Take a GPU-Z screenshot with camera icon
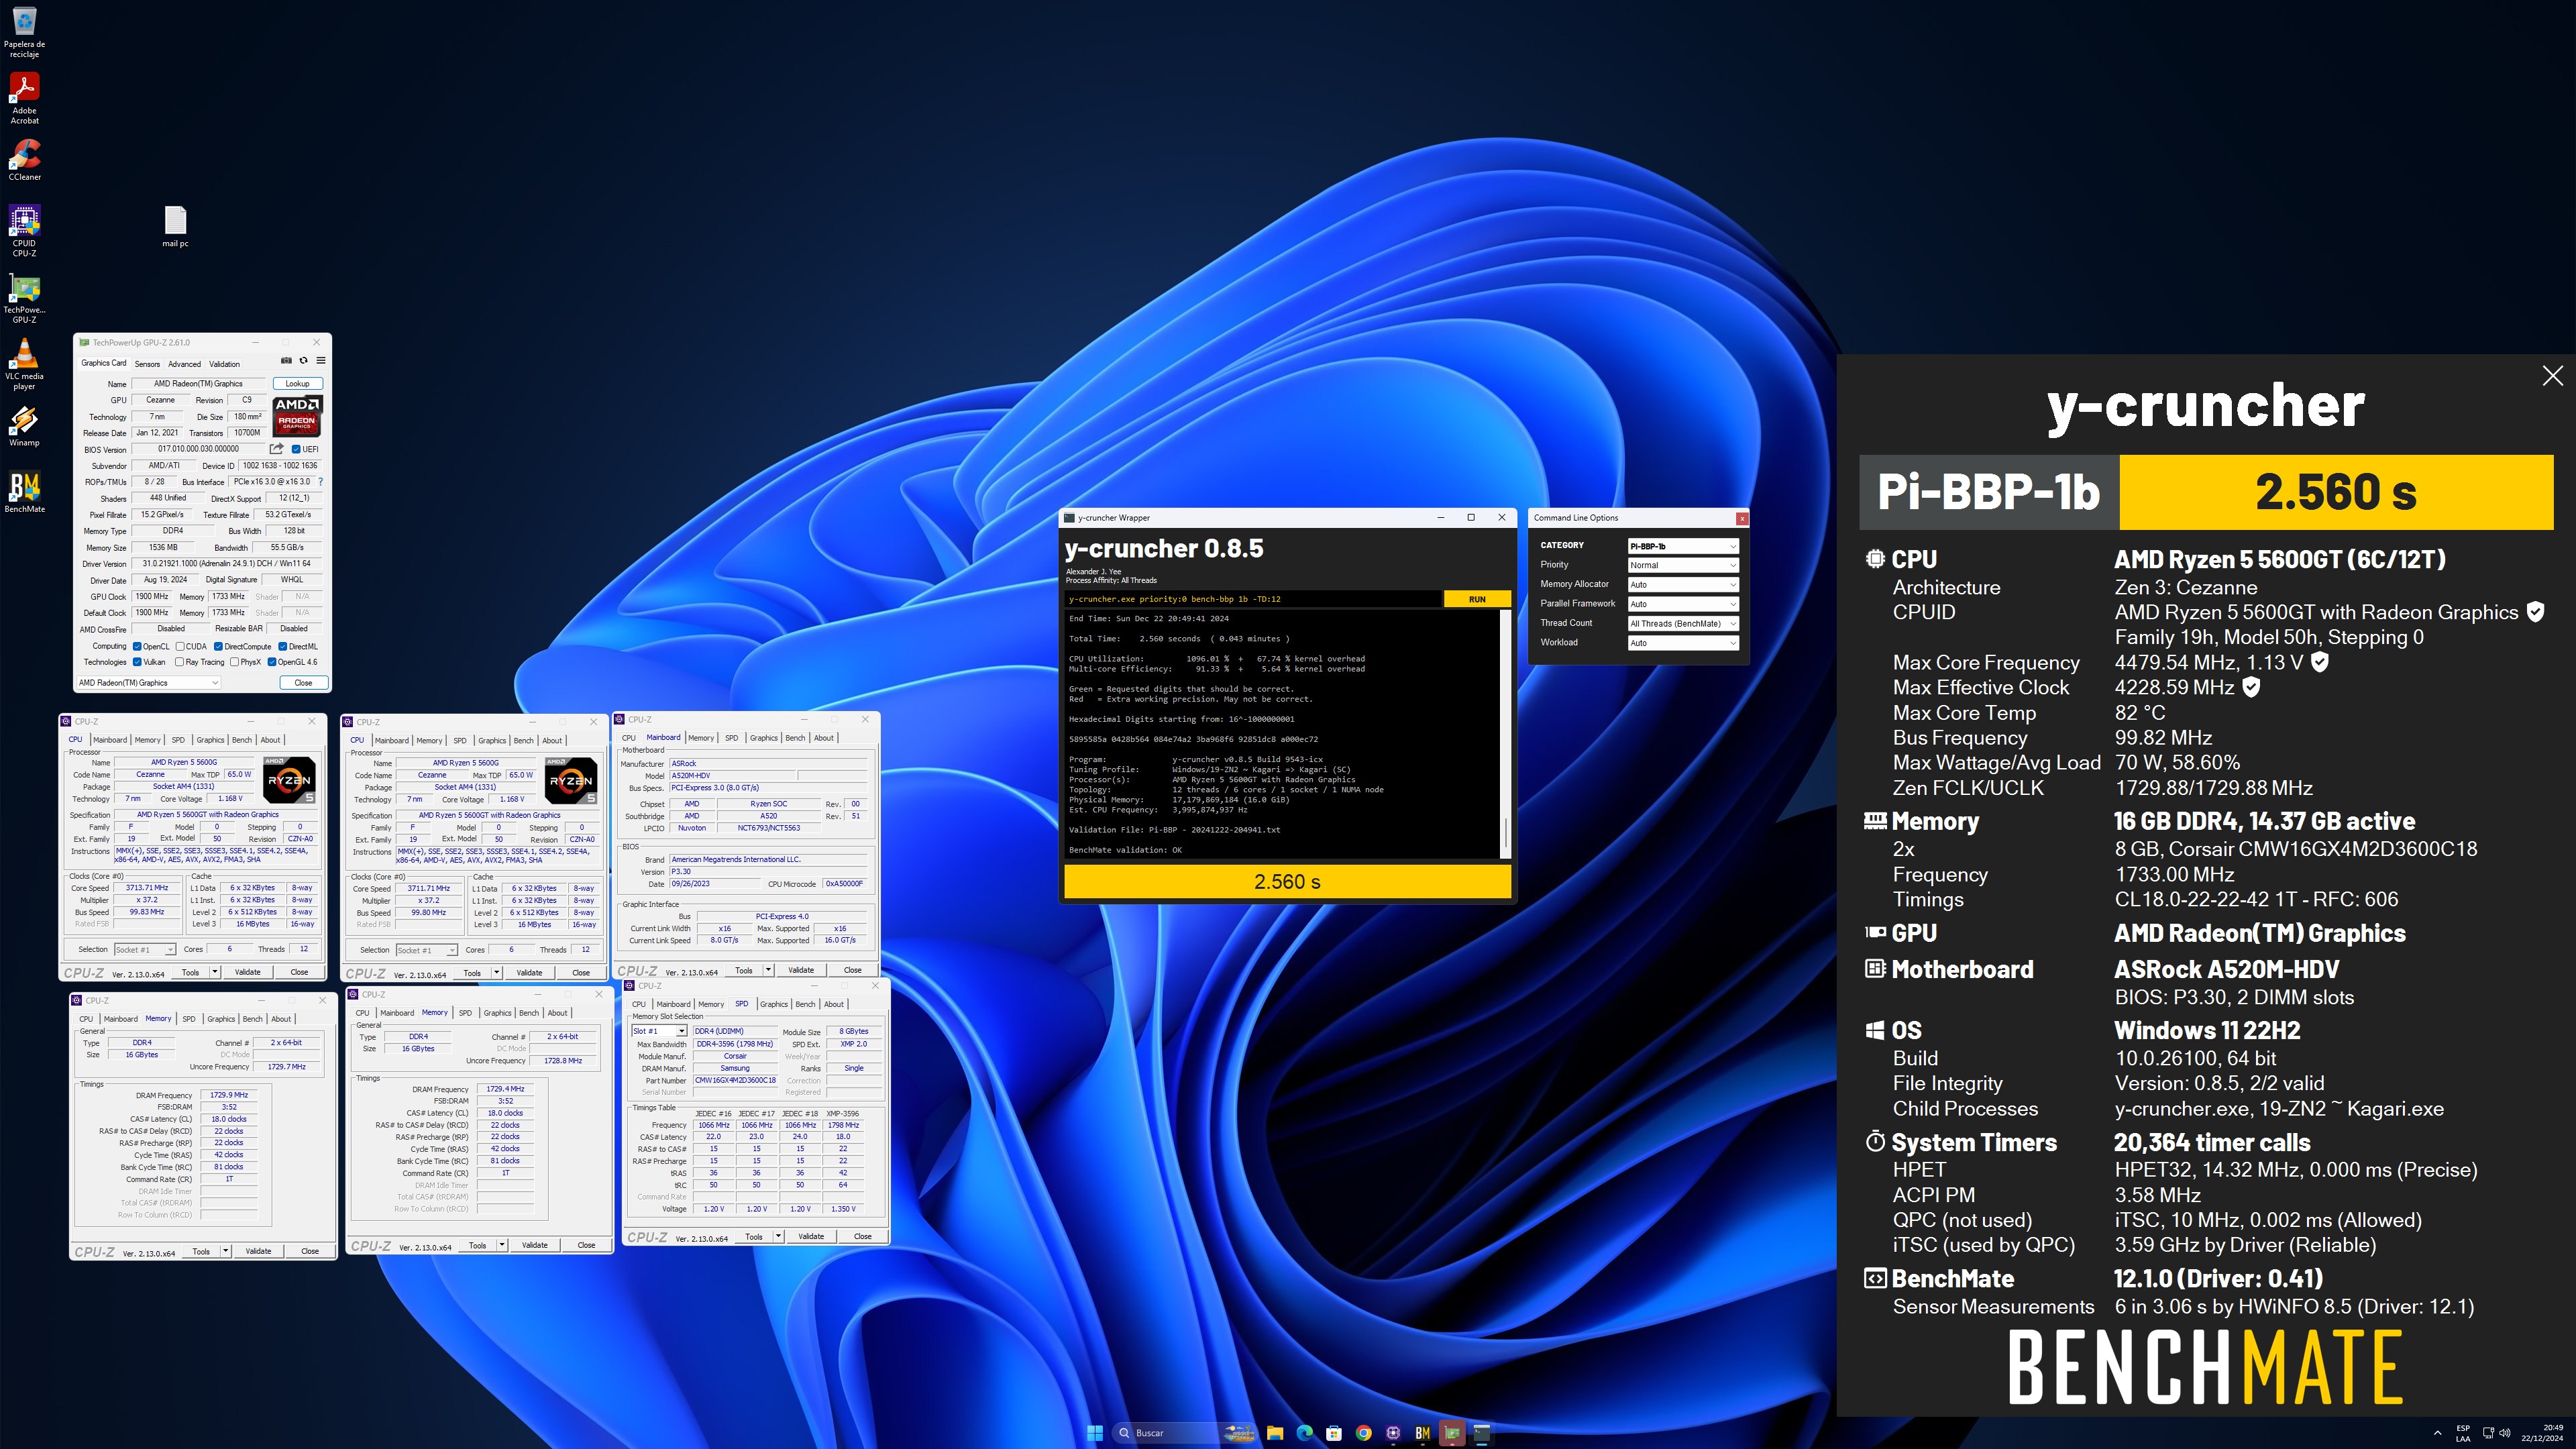The image size is (2576, 1449). 286,361
